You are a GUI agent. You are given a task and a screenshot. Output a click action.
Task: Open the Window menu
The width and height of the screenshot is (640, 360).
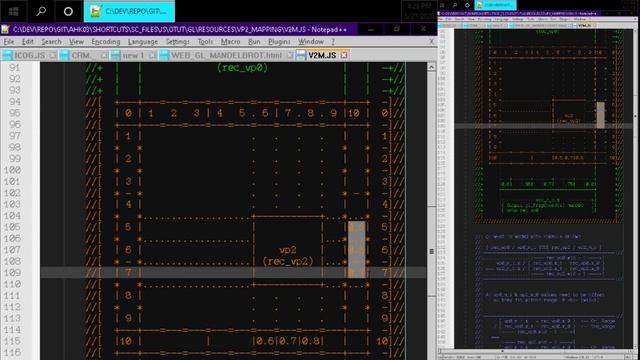(x=311, y=42)
